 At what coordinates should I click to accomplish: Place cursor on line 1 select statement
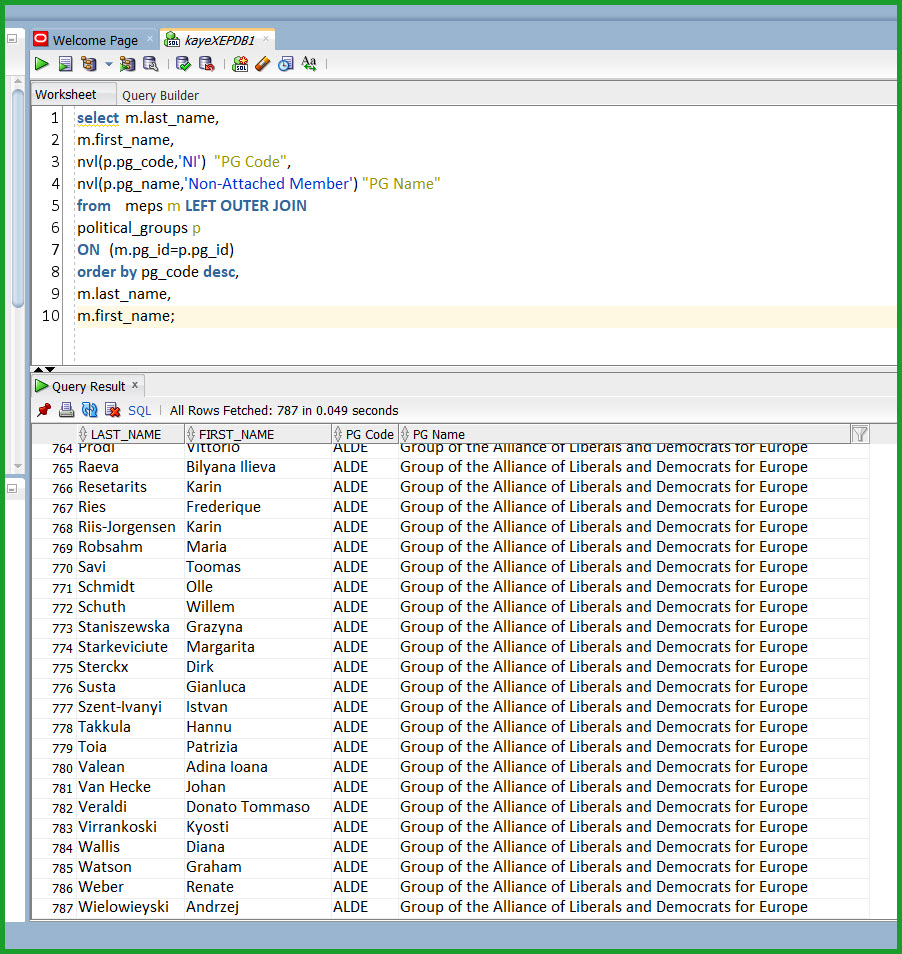click(148, 117)
